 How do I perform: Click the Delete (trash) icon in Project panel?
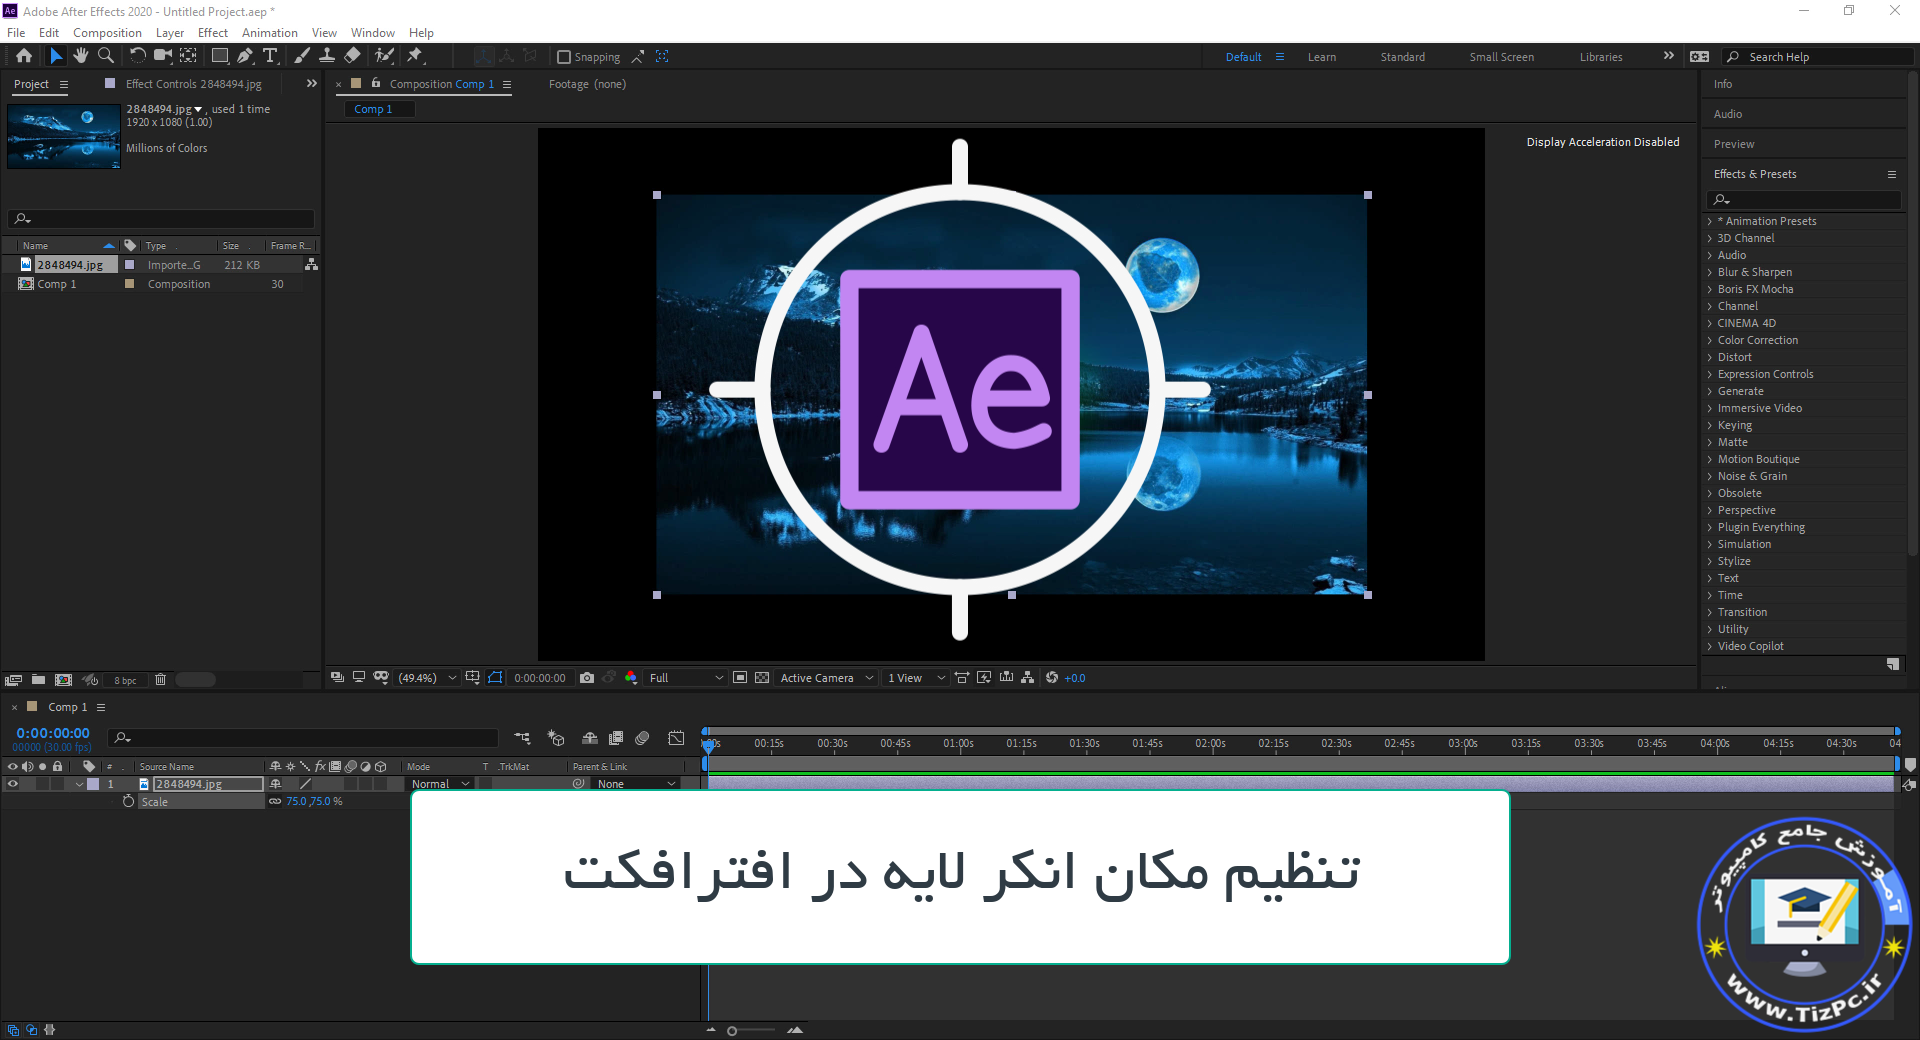[x=160, y=680]
